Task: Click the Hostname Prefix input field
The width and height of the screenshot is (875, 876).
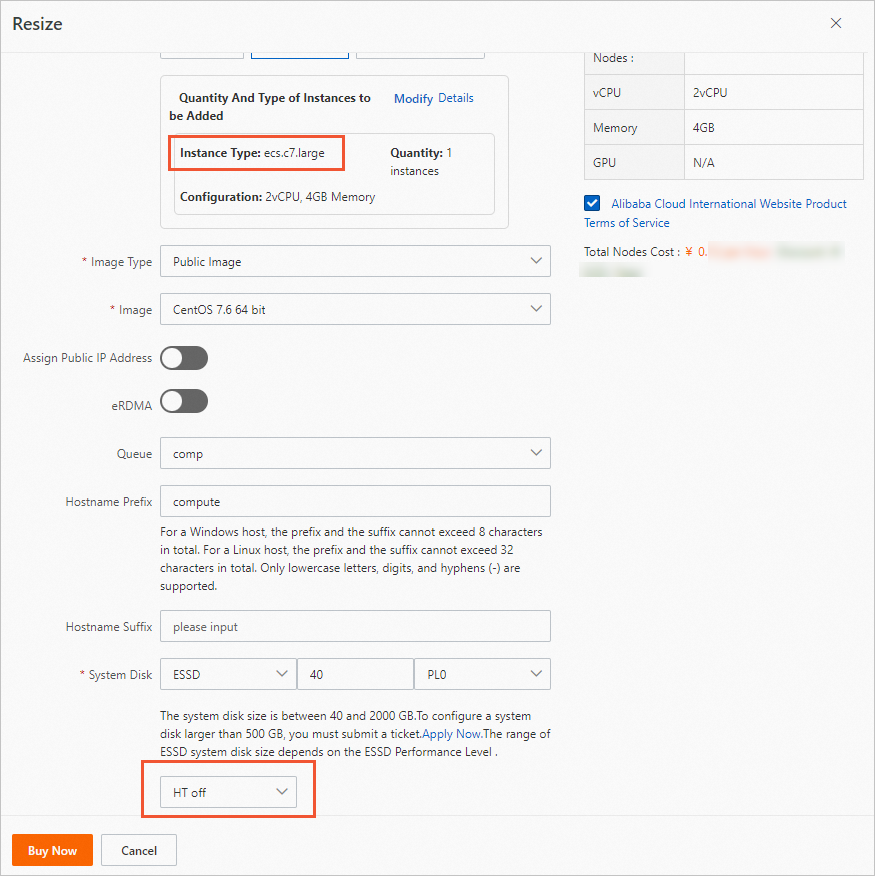Action: [x=355, y=501]
